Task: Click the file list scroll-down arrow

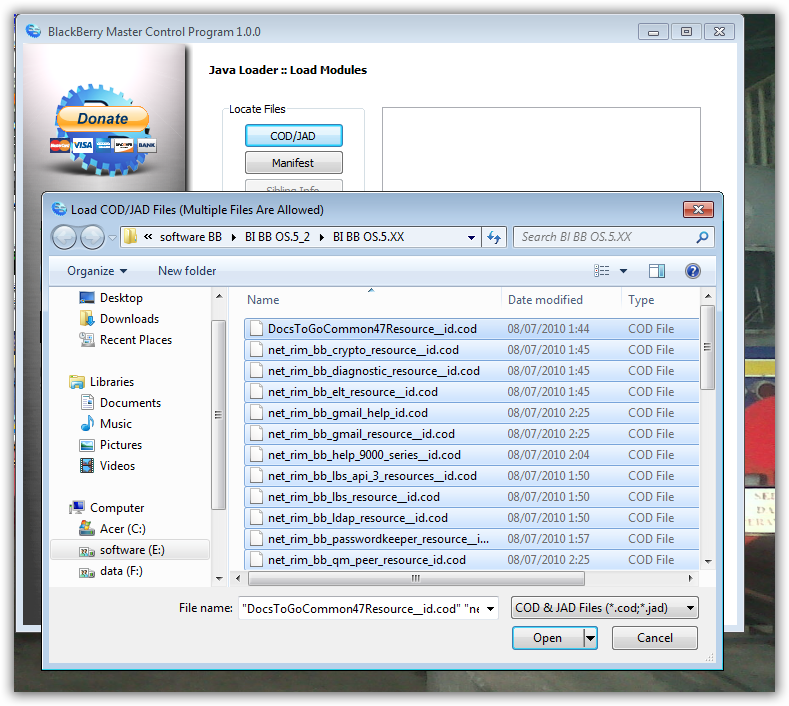Action: [707, 562]
